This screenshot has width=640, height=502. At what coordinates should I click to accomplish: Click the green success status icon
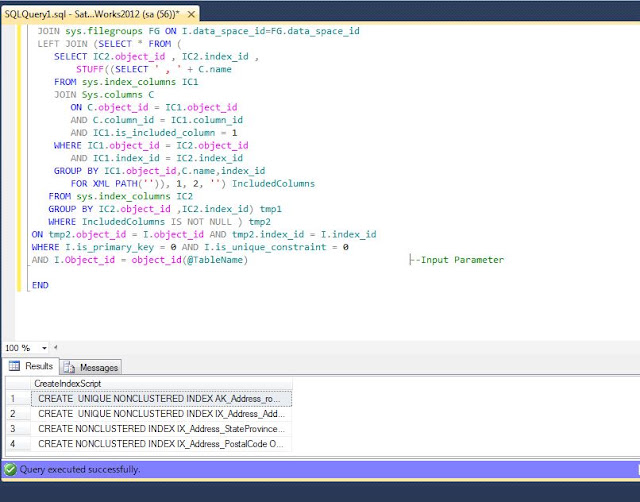(10, 470)
